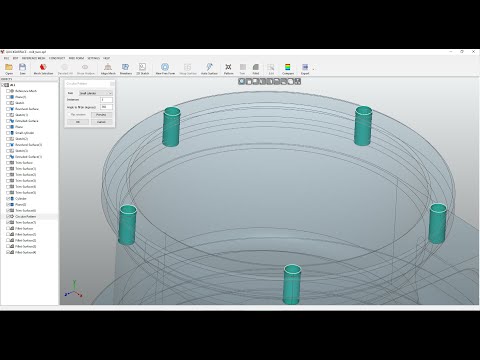Toggle checkbox for first Extruded Surface item
The height and width of the screenshot is (360, 480).
[x=8, y=121]
